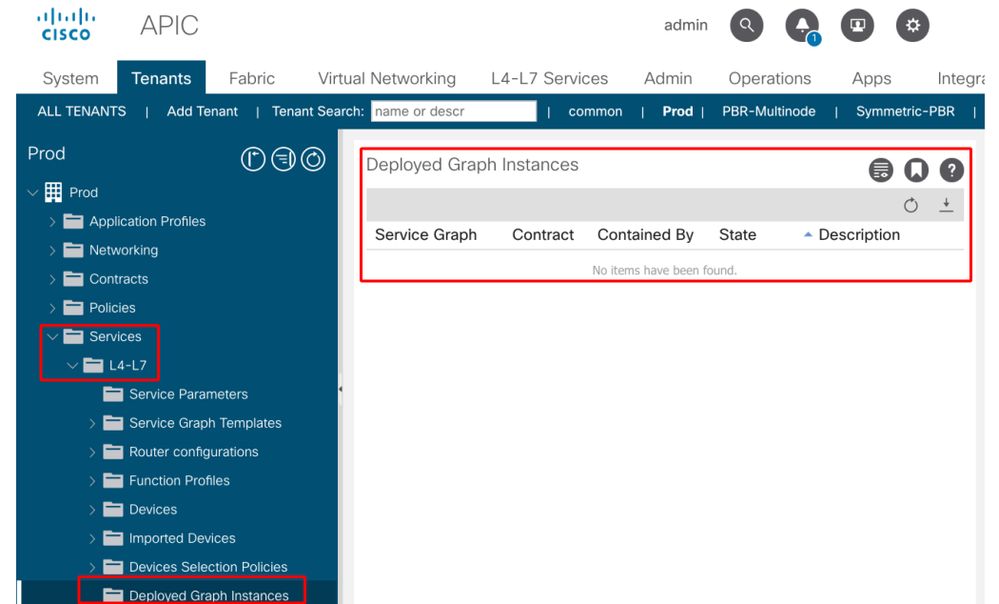Click the Application Profiles folder icon
The width and height of the screenshot is (999, 604).
(73, 221)
